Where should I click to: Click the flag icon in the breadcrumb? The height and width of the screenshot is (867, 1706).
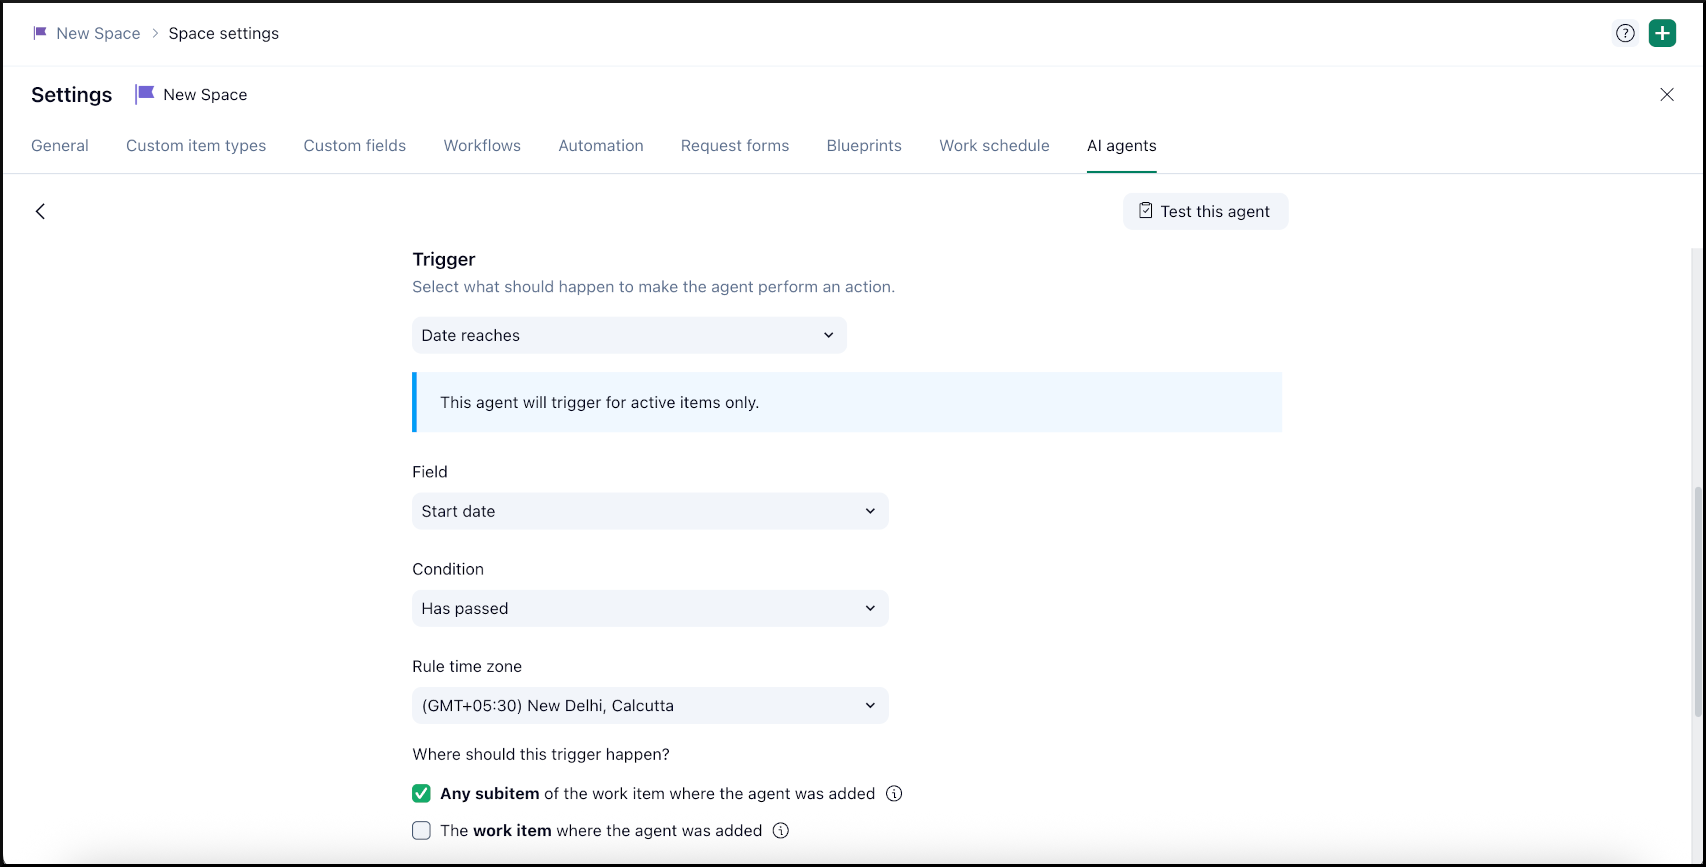click(40, 33)
